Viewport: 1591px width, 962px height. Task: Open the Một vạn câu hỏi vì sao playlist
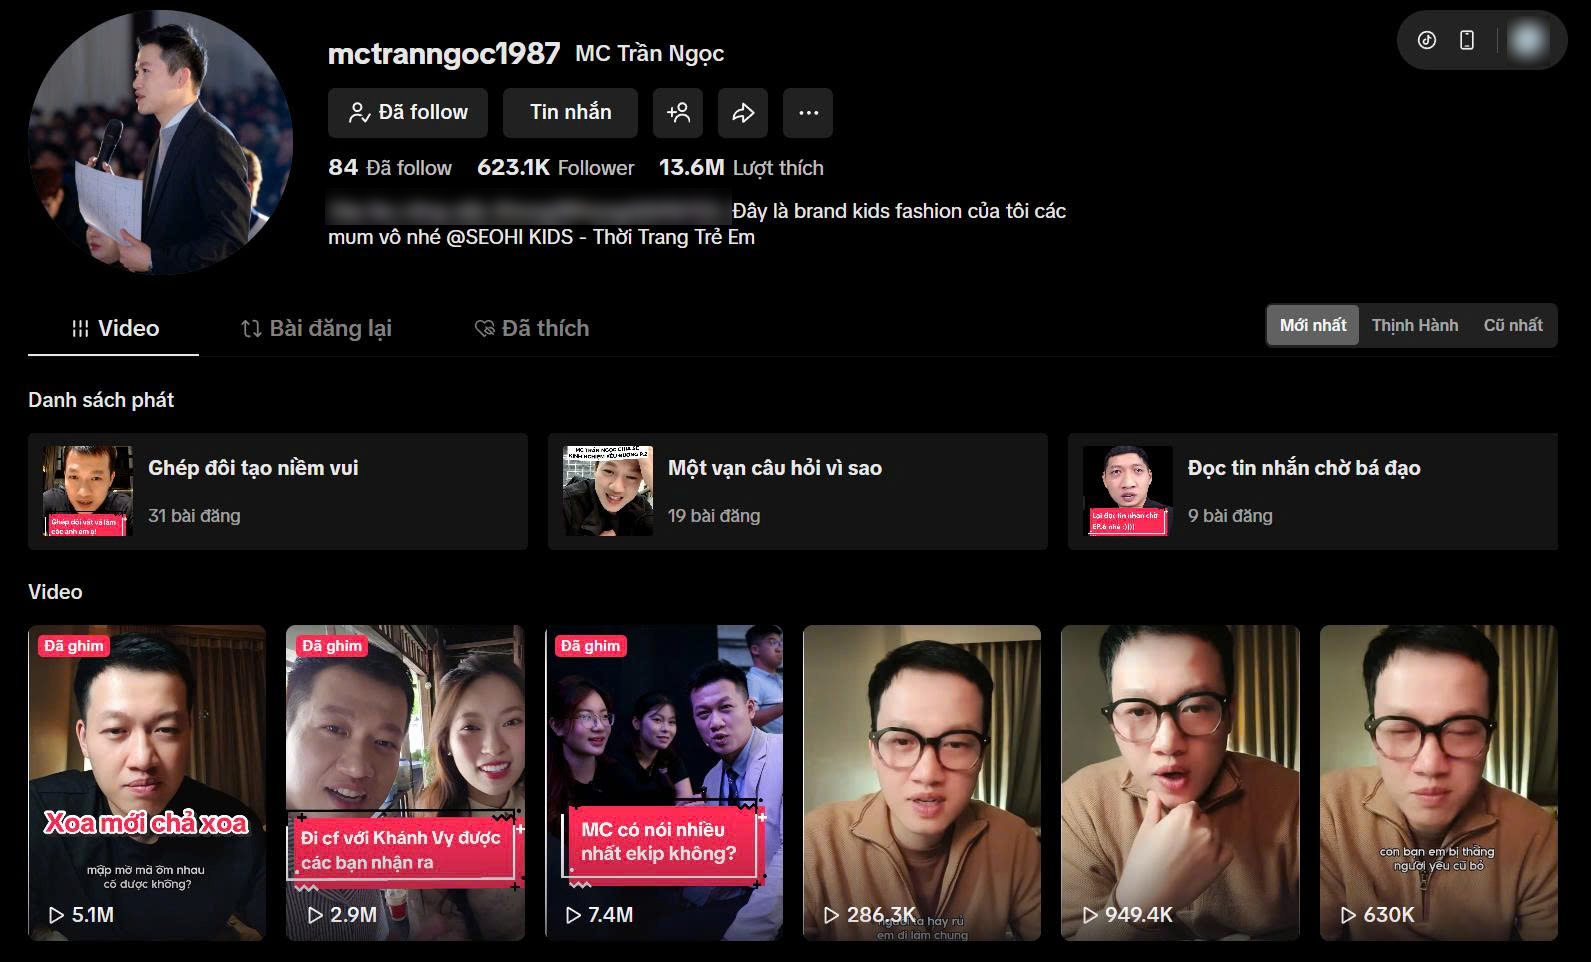click(798, 491)
